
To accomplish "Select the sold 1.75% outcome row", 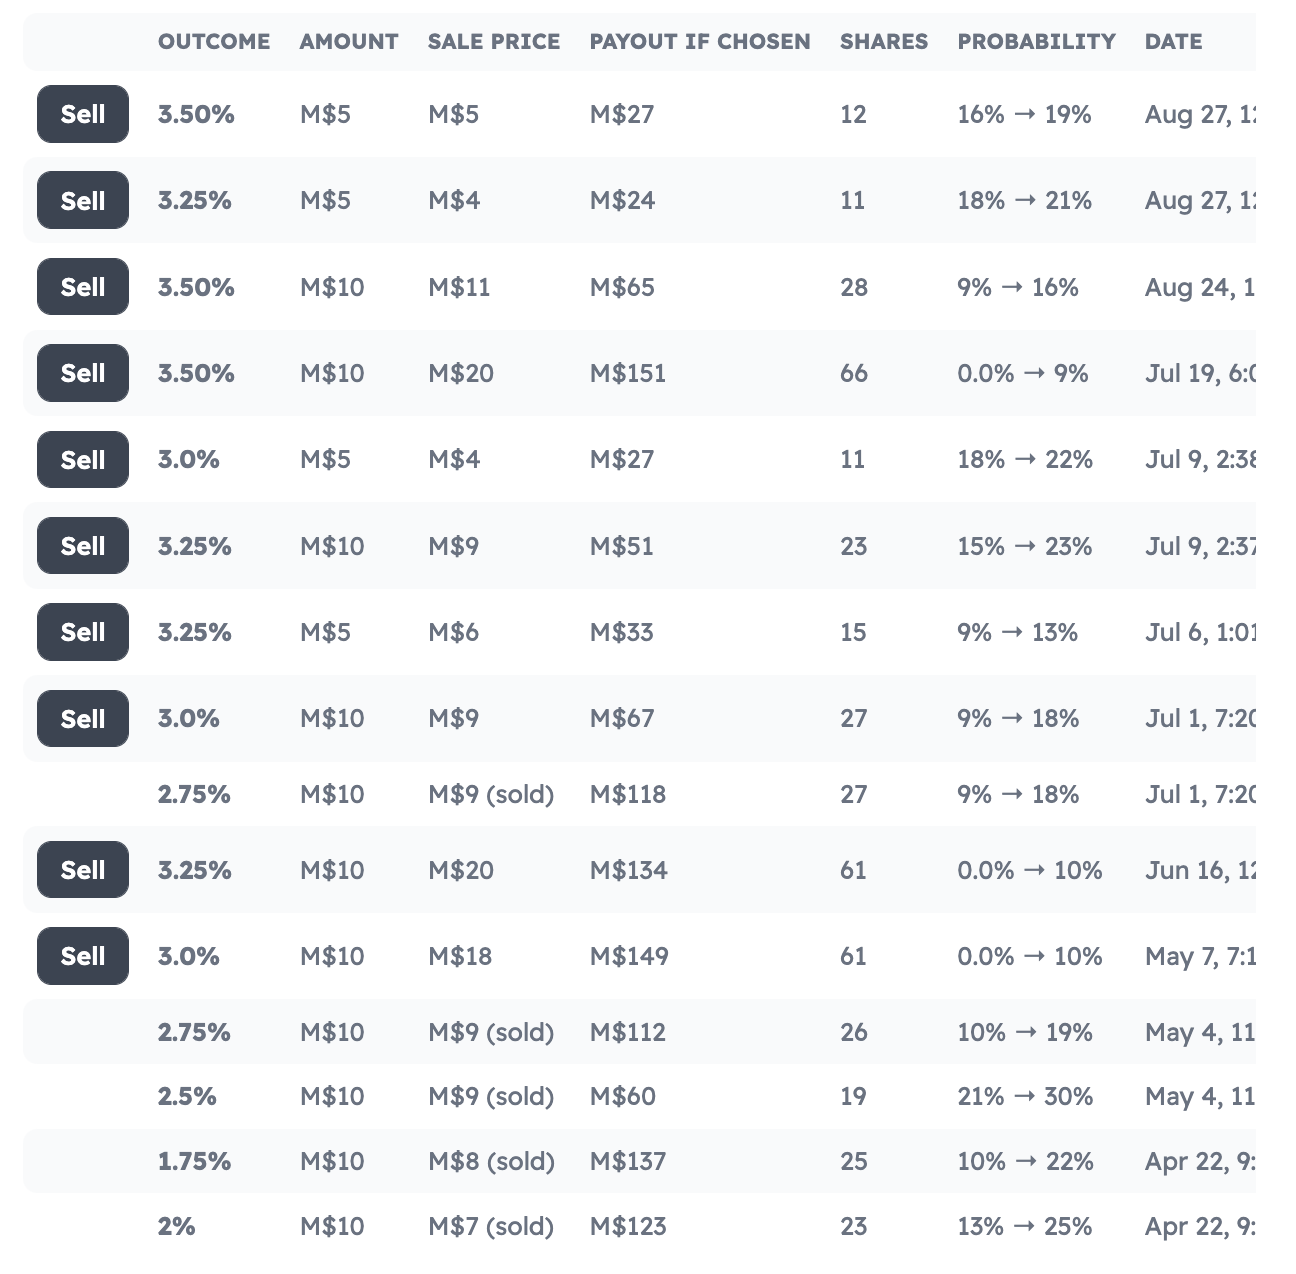I will [x=640, y=1161].
